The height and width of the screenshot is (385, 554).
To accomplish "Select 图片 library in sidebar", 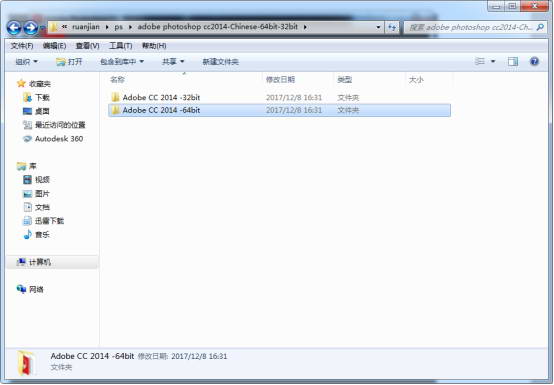I will (42, 194).
